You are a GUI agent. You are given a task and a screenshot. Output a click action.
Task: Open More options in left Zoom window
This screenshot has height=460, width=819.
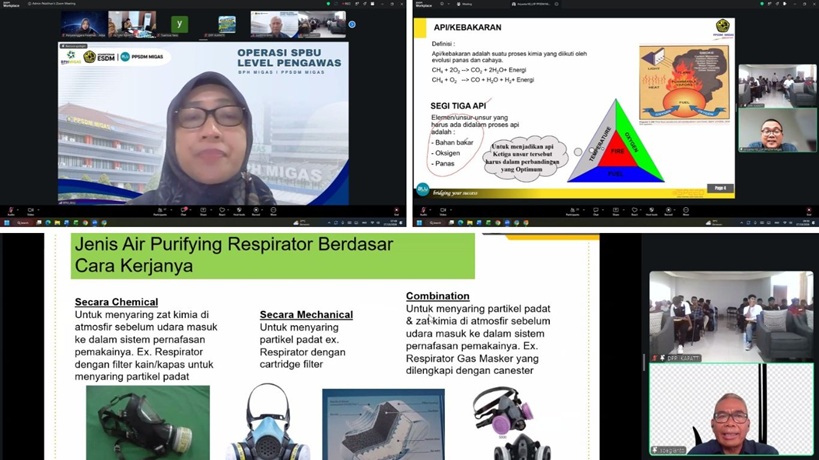273,210
